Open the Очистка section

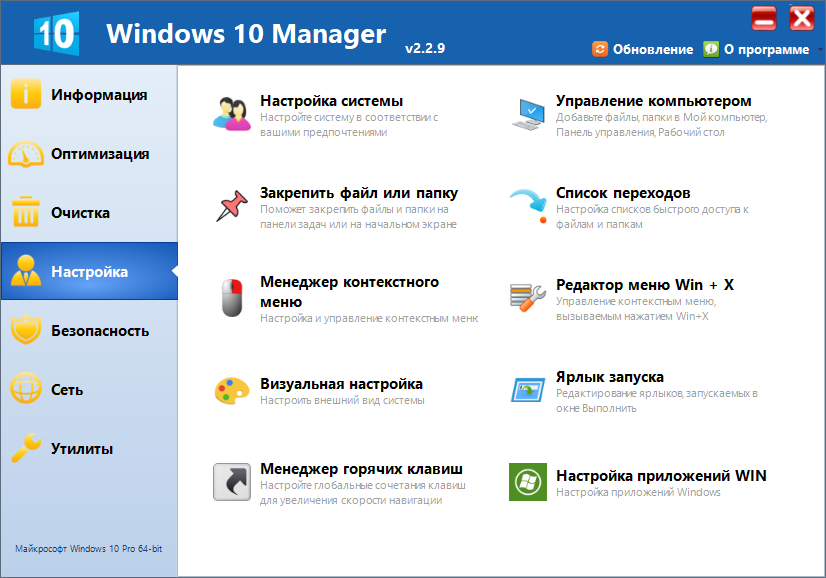pyautogui.click(x=89, y=212)
